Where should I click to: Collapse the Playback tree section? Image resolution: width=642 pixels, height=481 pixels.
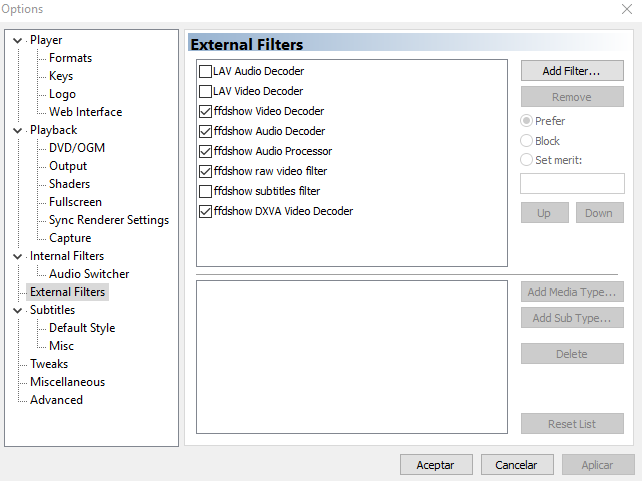pyautogui.click(x=18, y=130)
